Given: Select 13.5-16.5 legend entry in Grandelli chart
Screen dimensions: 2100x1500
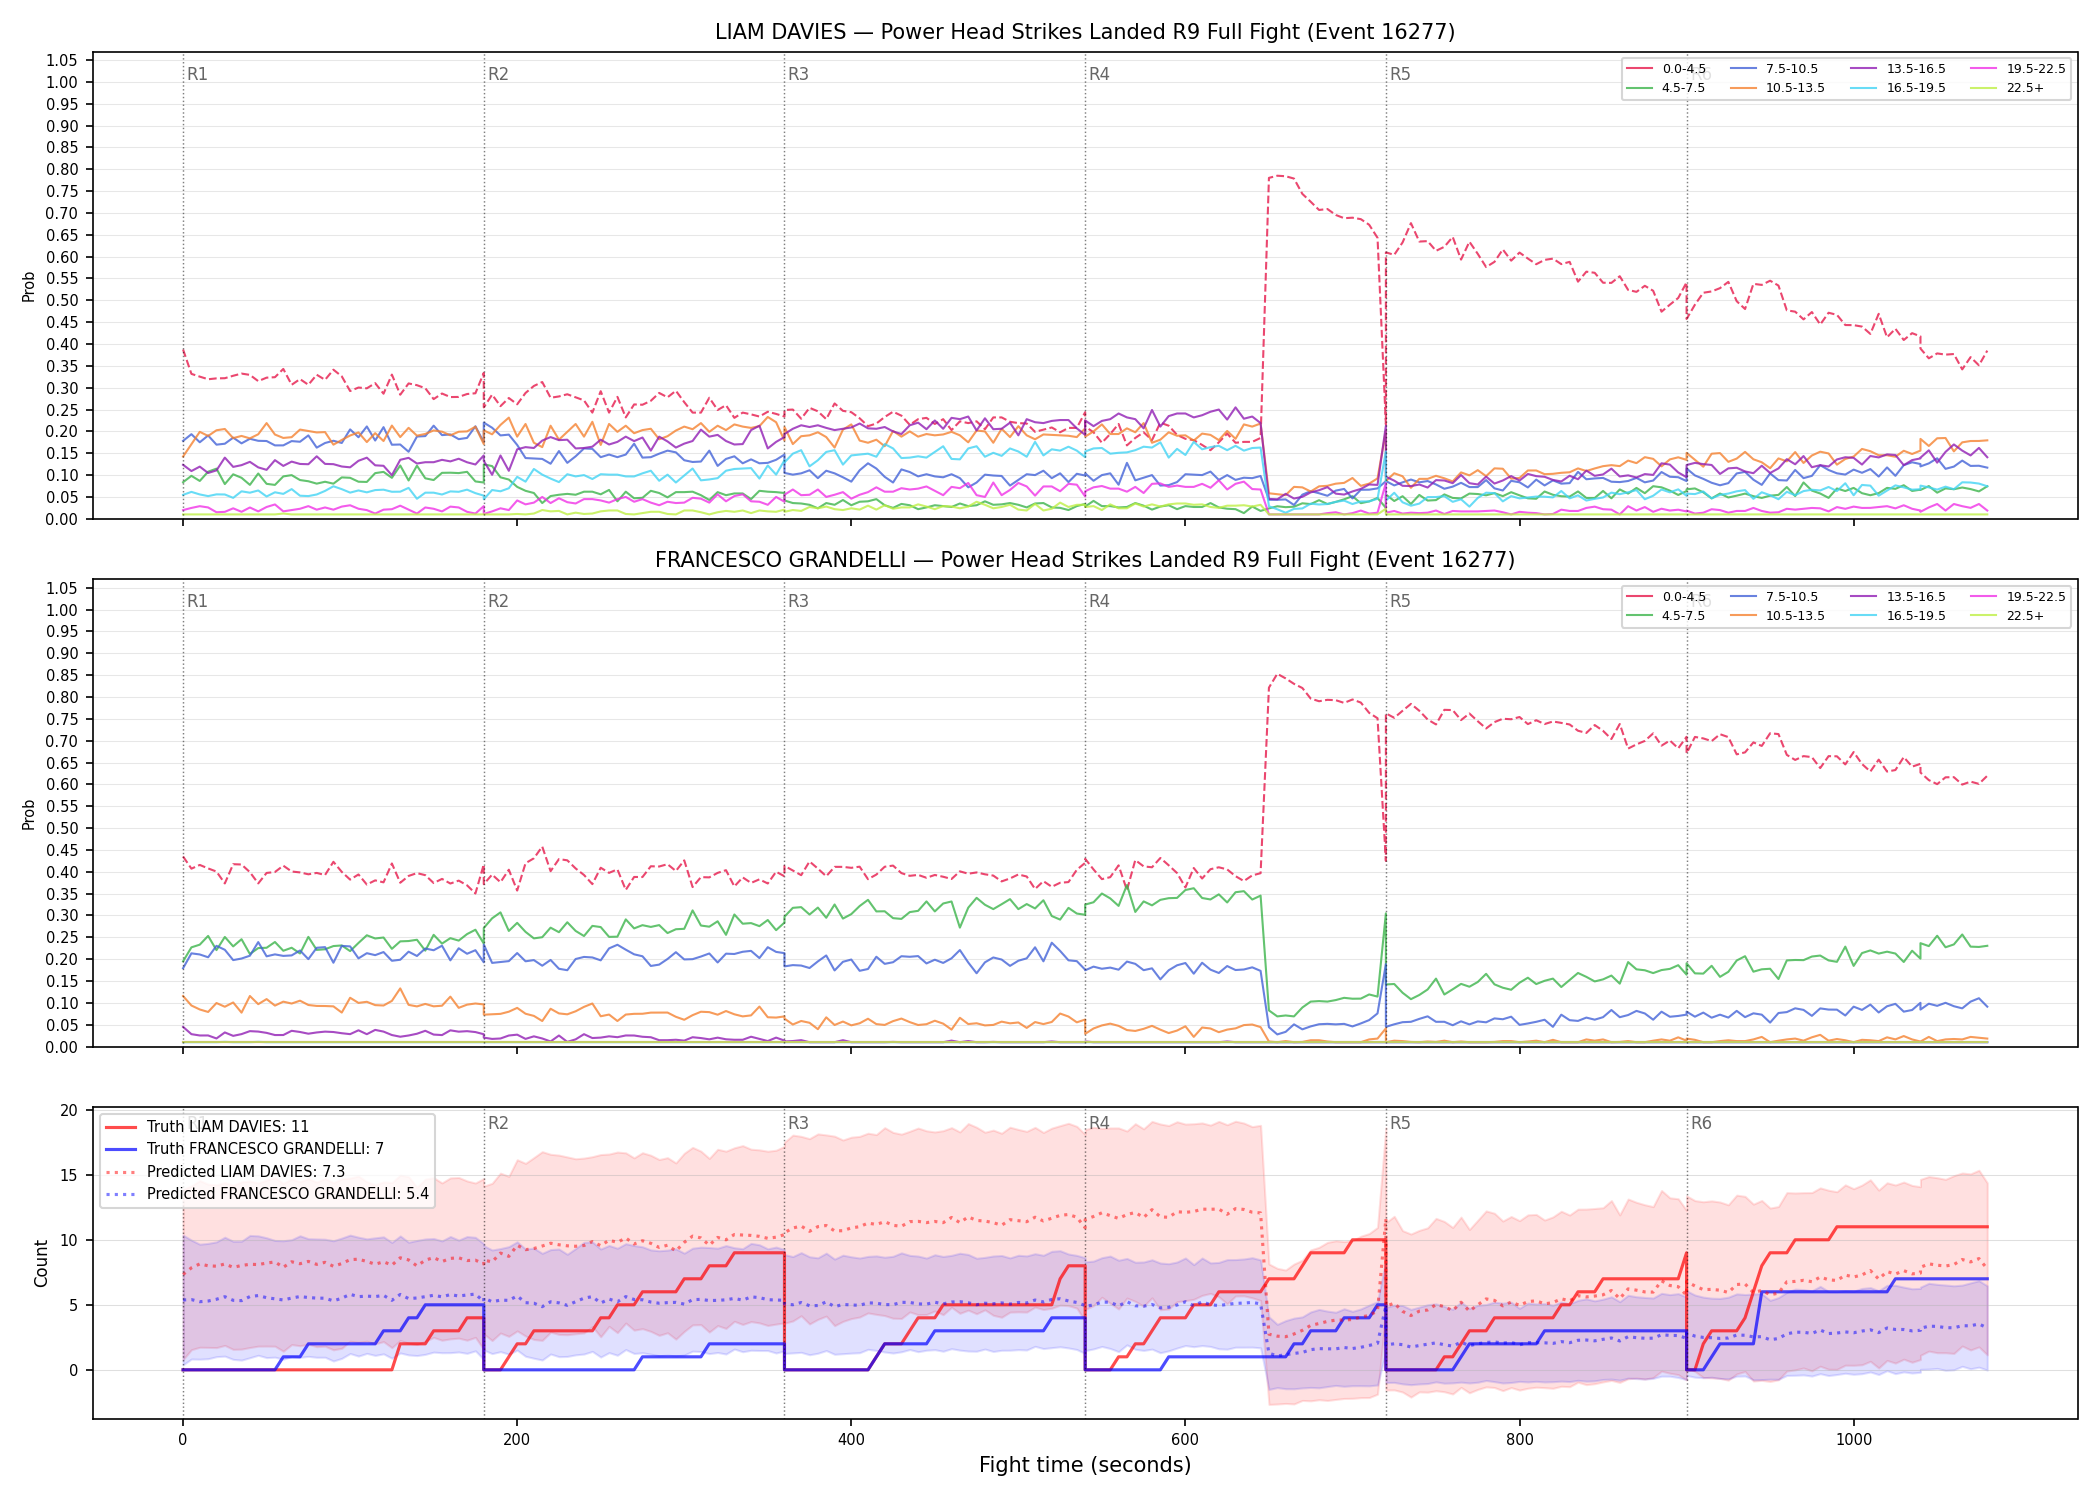Looking at the screenshot, I should pos(1898,597).
